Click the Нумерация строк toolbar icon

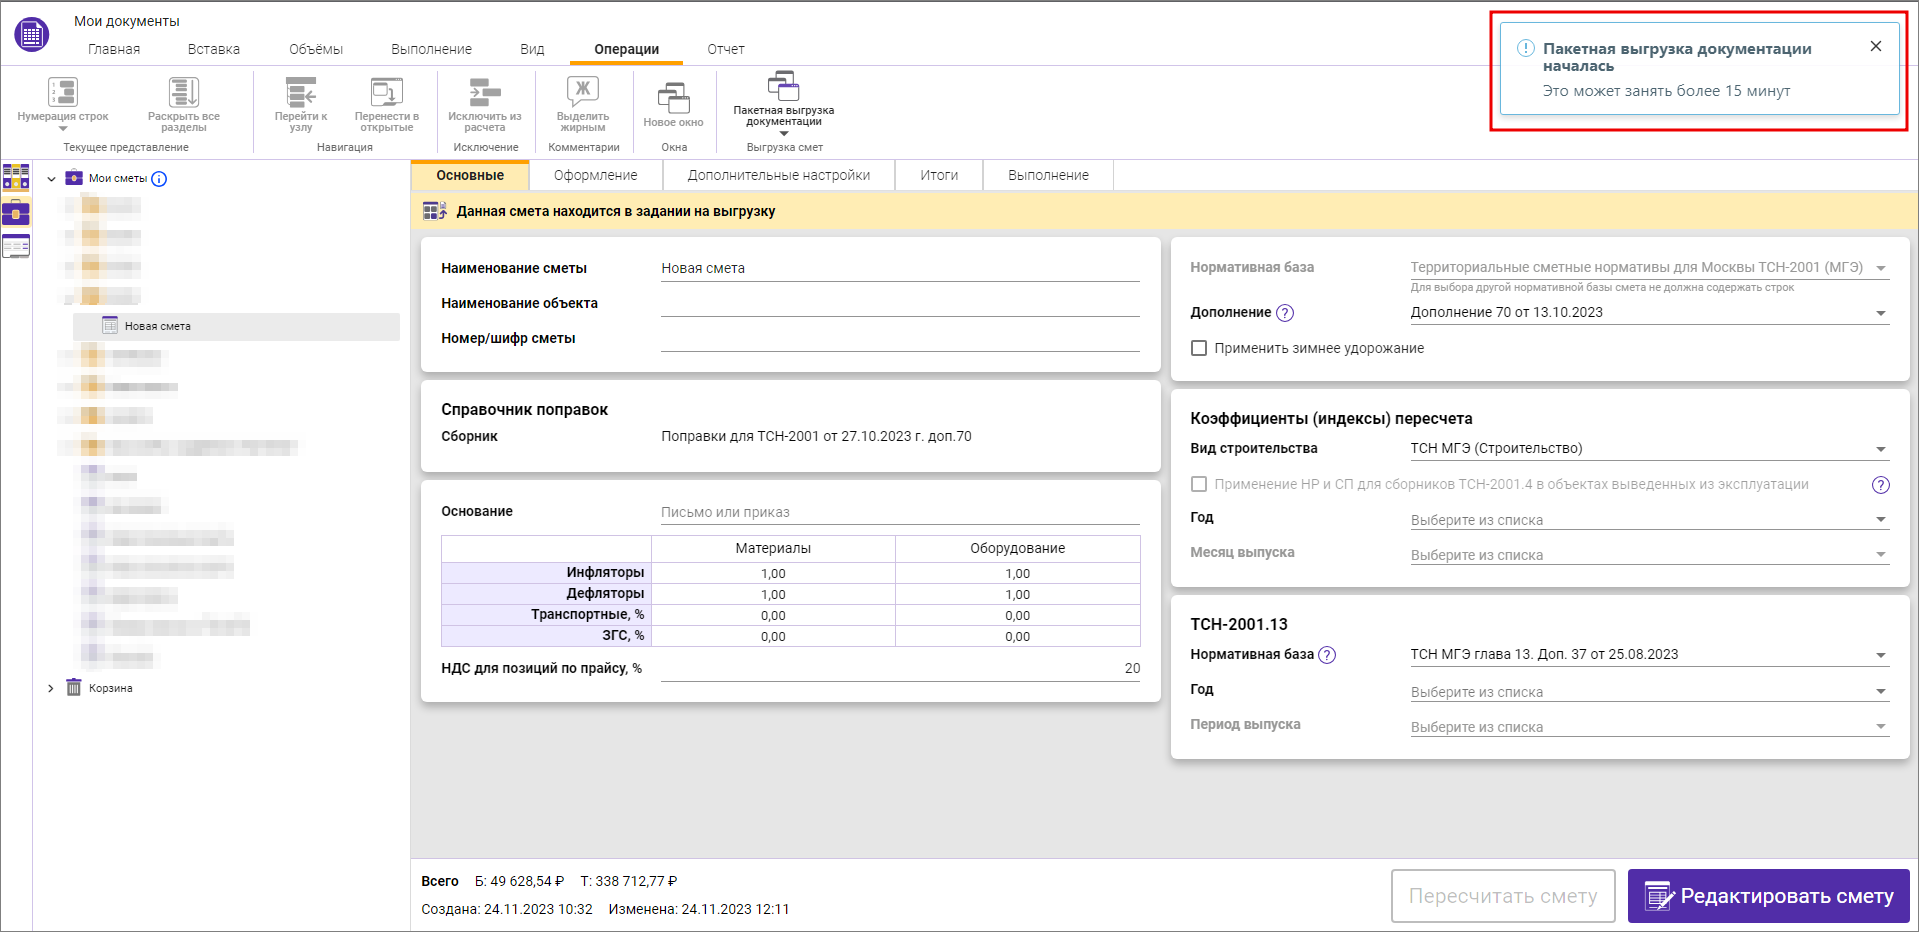click(x=62, y=93)
